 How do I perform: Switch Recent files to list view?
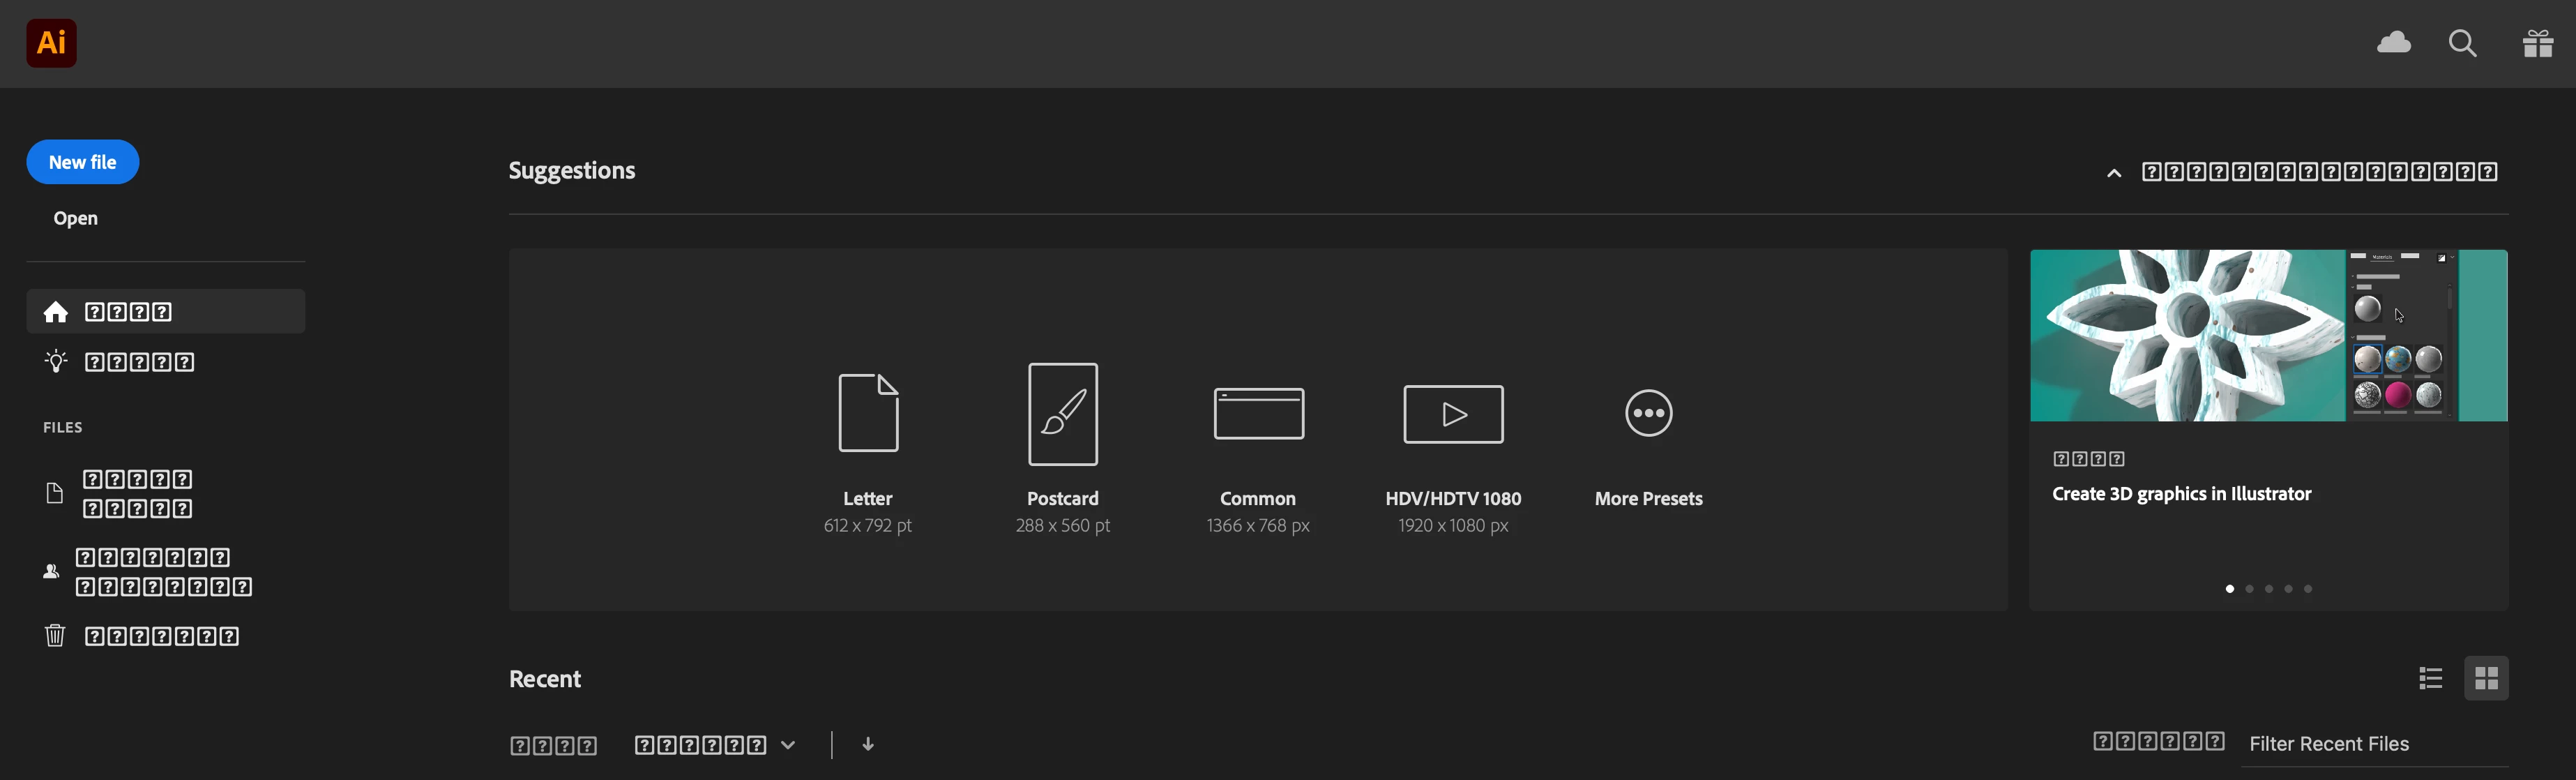(x=2431, y=679)
